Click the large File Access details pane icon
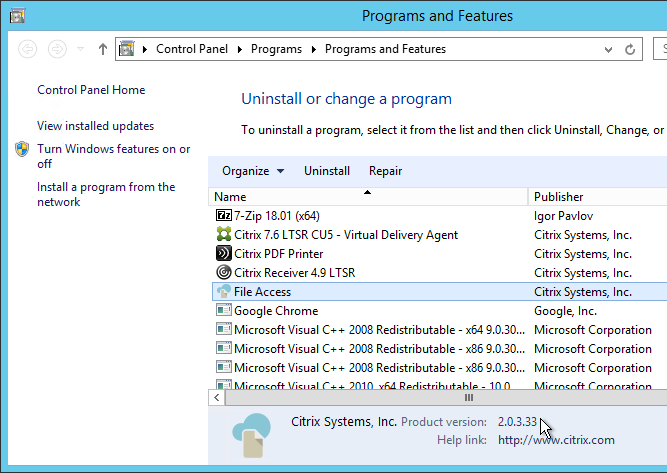The image size is (667, 473). 252,435
